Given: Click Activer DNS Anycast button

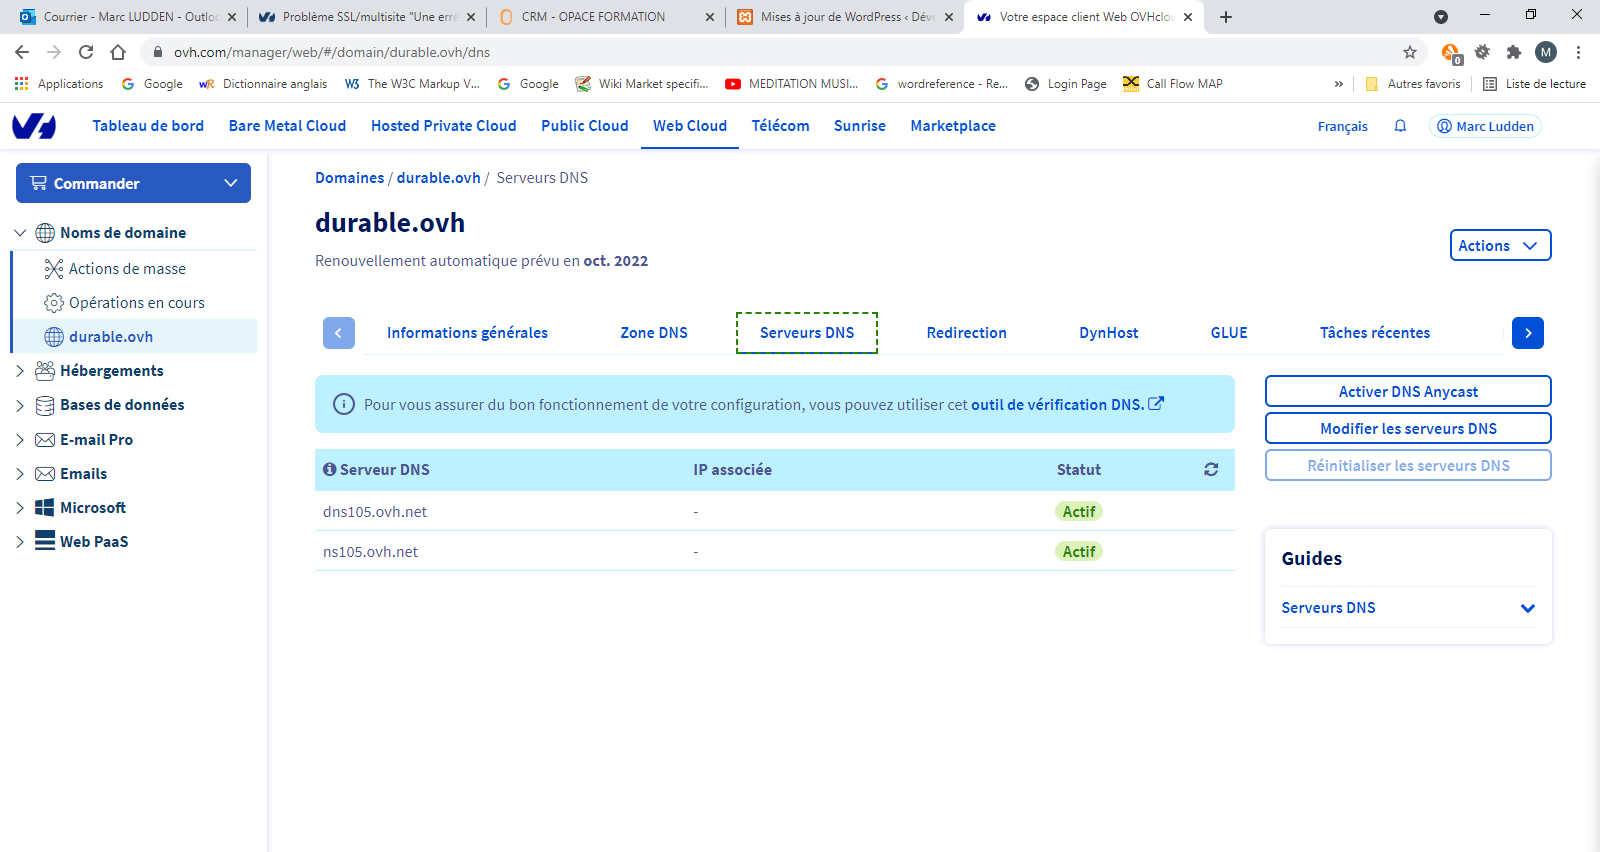Looking at the screenshot, I should coord(1407,391).
